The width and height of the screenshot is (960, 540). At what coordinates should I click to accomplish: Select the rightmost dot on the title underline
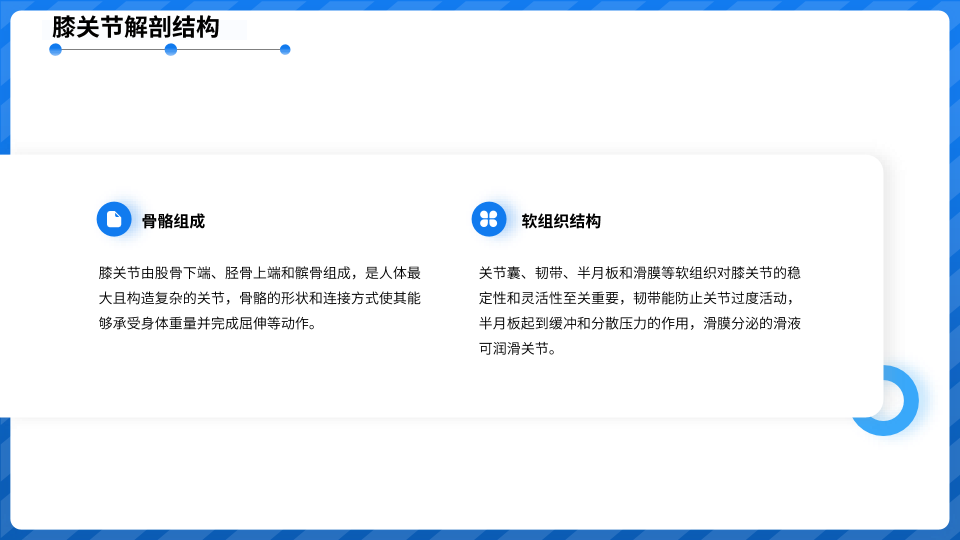tap(285, 49)
